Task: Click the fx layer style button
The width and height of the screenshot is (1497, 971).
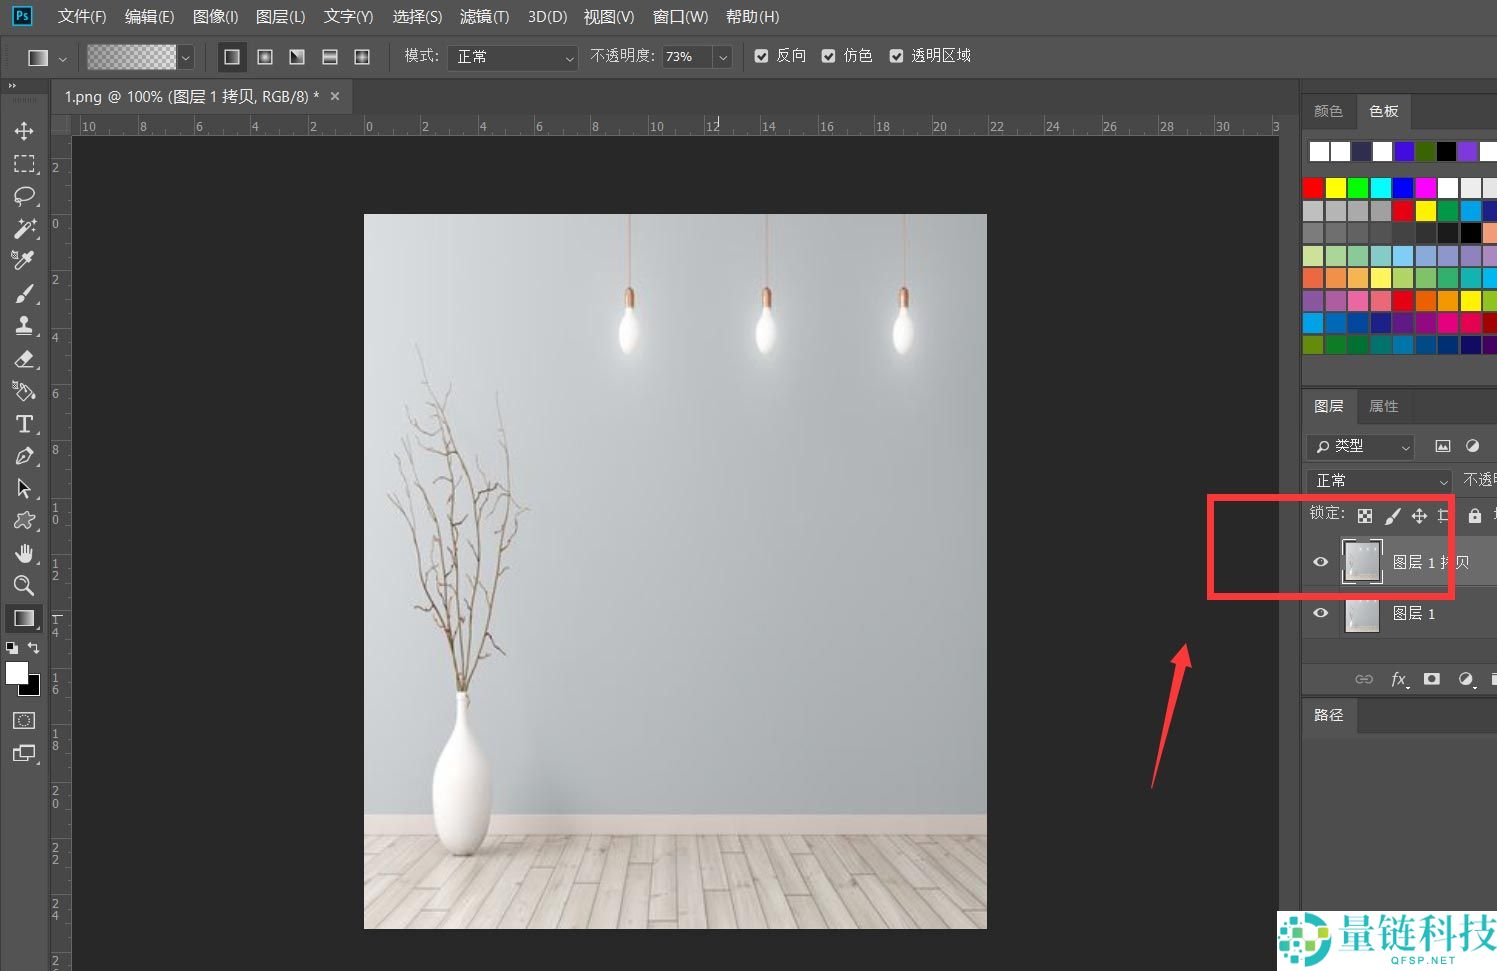Action: click(1399, 679)
